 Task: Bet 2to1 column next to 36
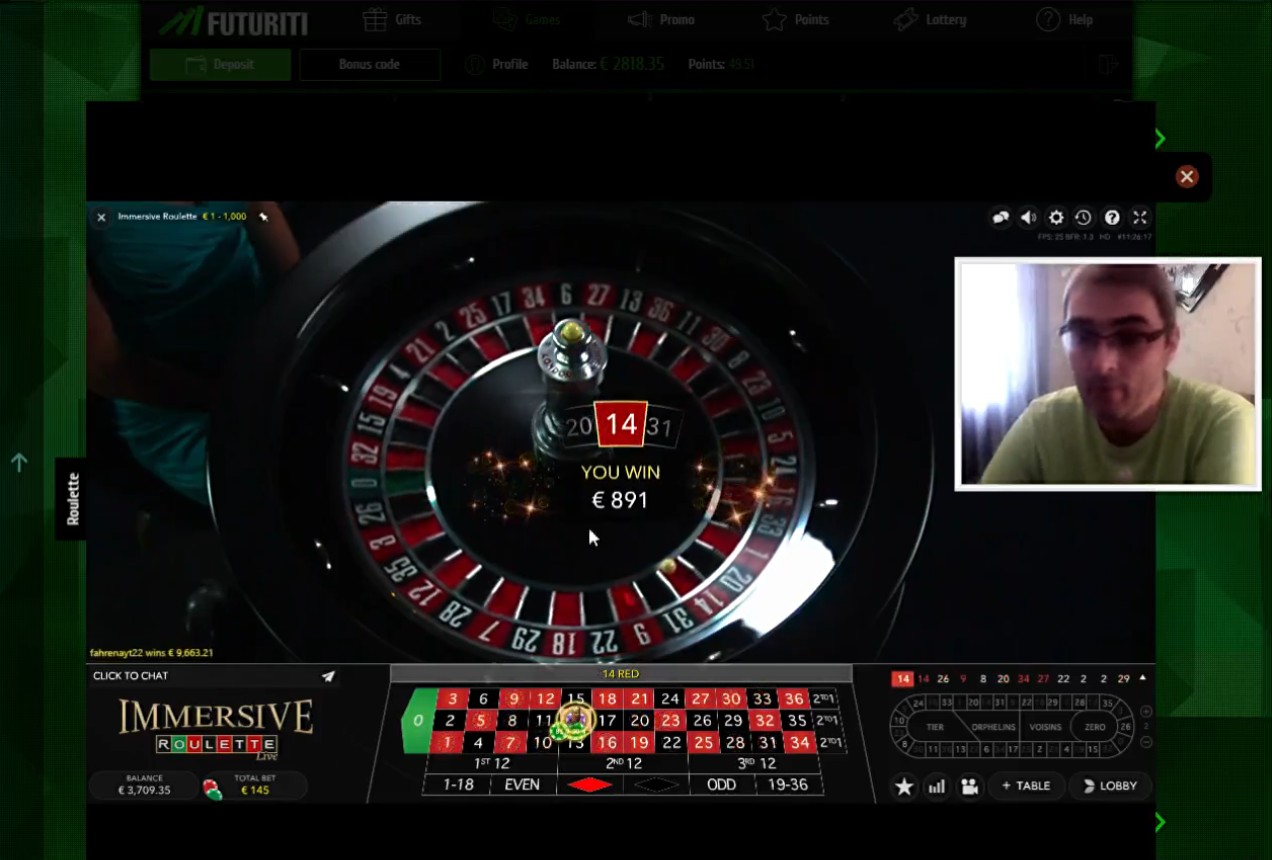tap(824, 699)
